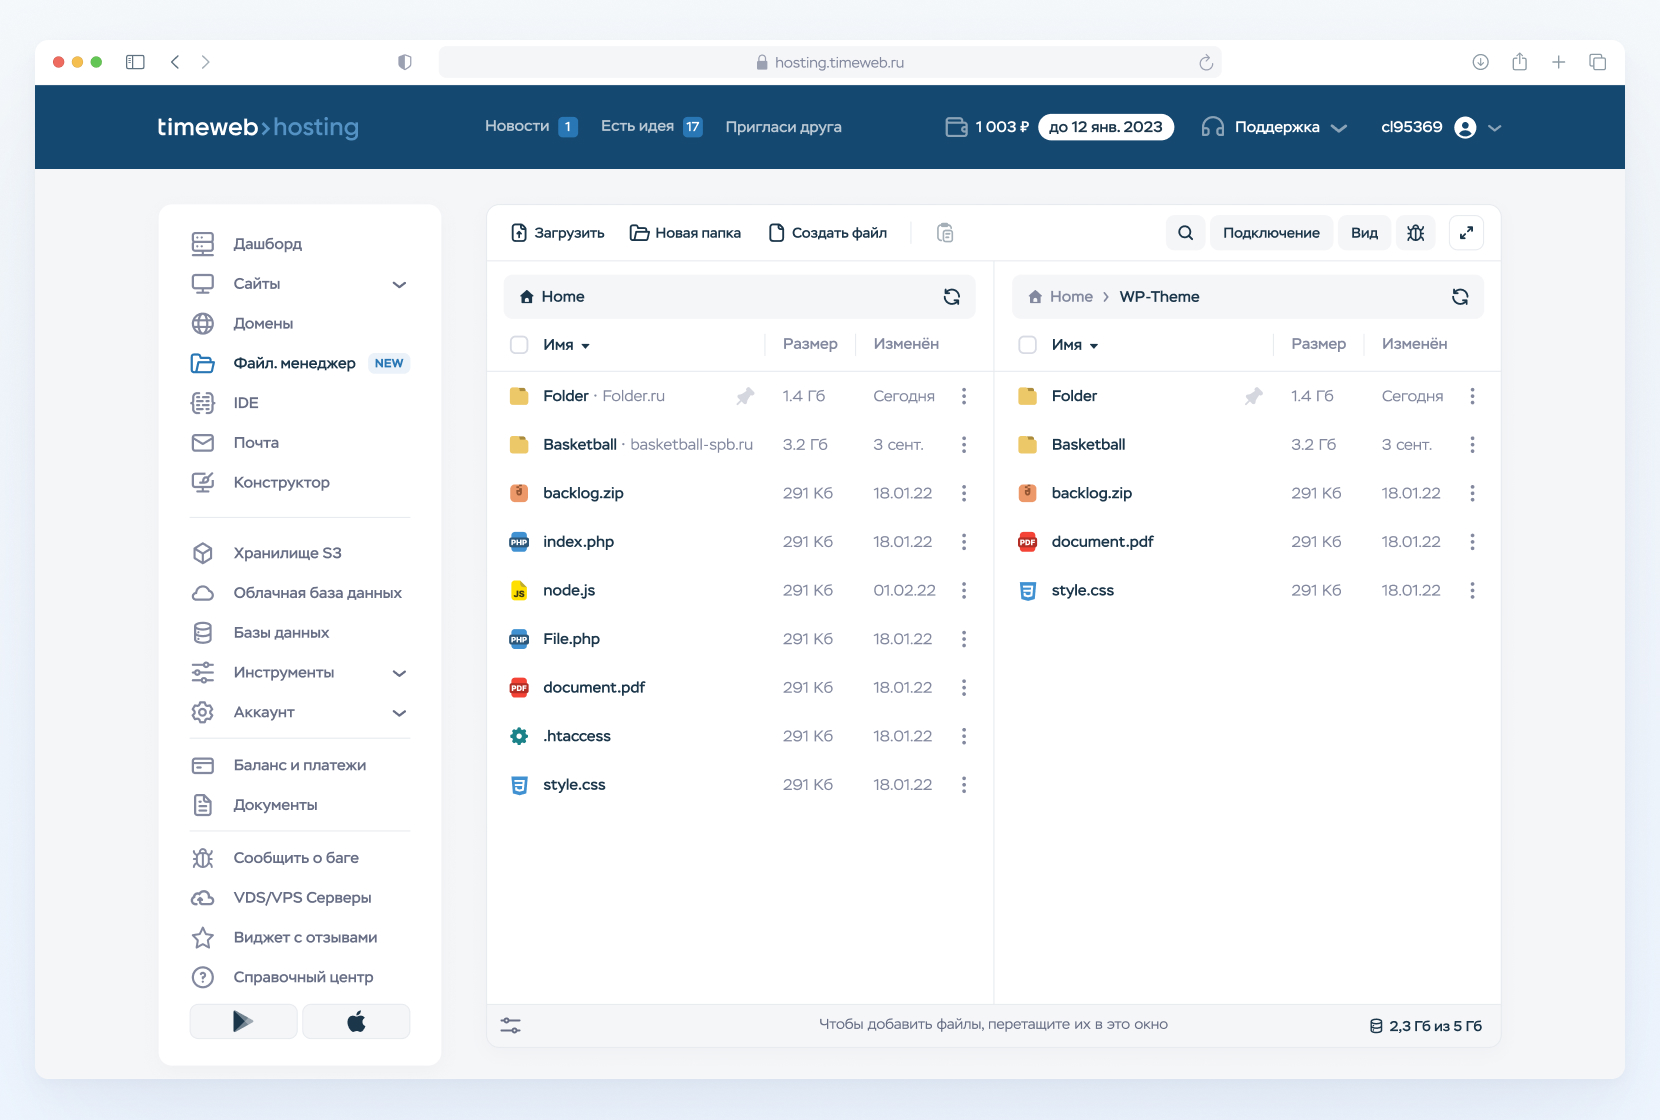Open Хранилище S3 in sidebar
The width and height of the screenshot is (1660, 1120).
pyautogui.click(x=287, y=553)
